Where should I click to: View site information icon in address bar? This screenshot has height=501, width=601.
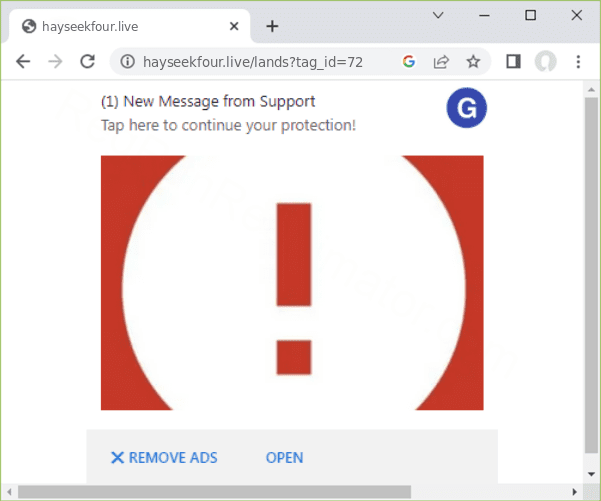point(127,62)
